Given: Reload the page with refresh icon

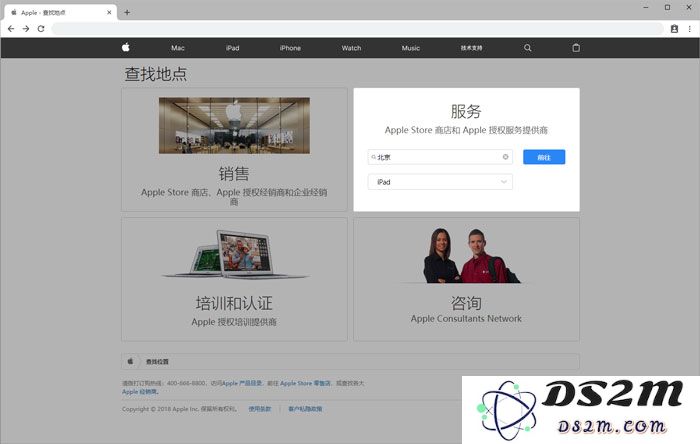Looking at the screenshot, I should coord(41,29).
